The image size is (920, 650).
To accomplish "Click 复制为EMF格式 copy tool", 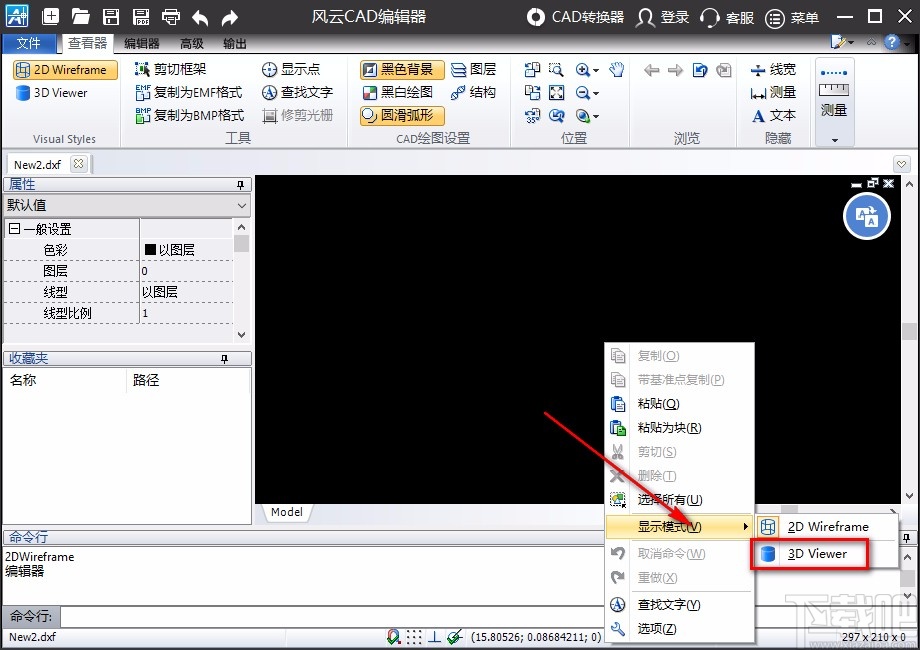I will pos(189,92).
